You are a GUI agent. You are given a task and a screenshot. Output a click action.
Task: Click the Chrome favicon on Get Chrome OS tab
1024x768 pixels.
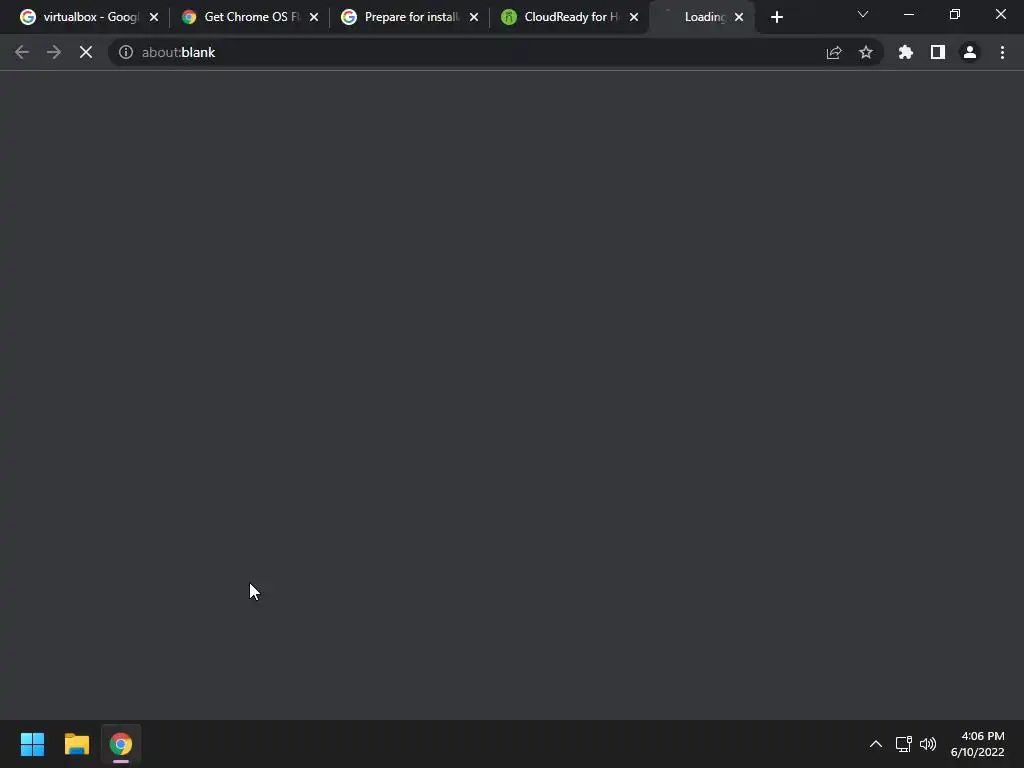[189, 17]
